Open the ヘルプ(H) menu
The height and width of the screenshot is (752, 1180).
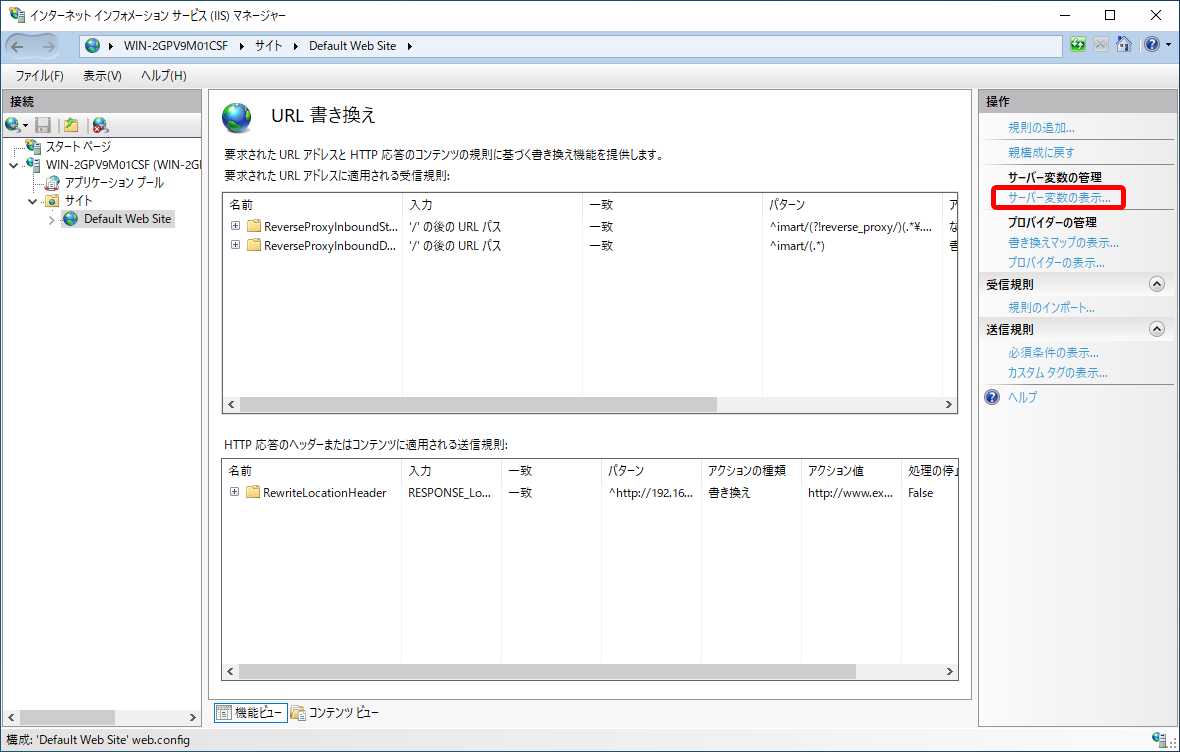tap(163, 75)
